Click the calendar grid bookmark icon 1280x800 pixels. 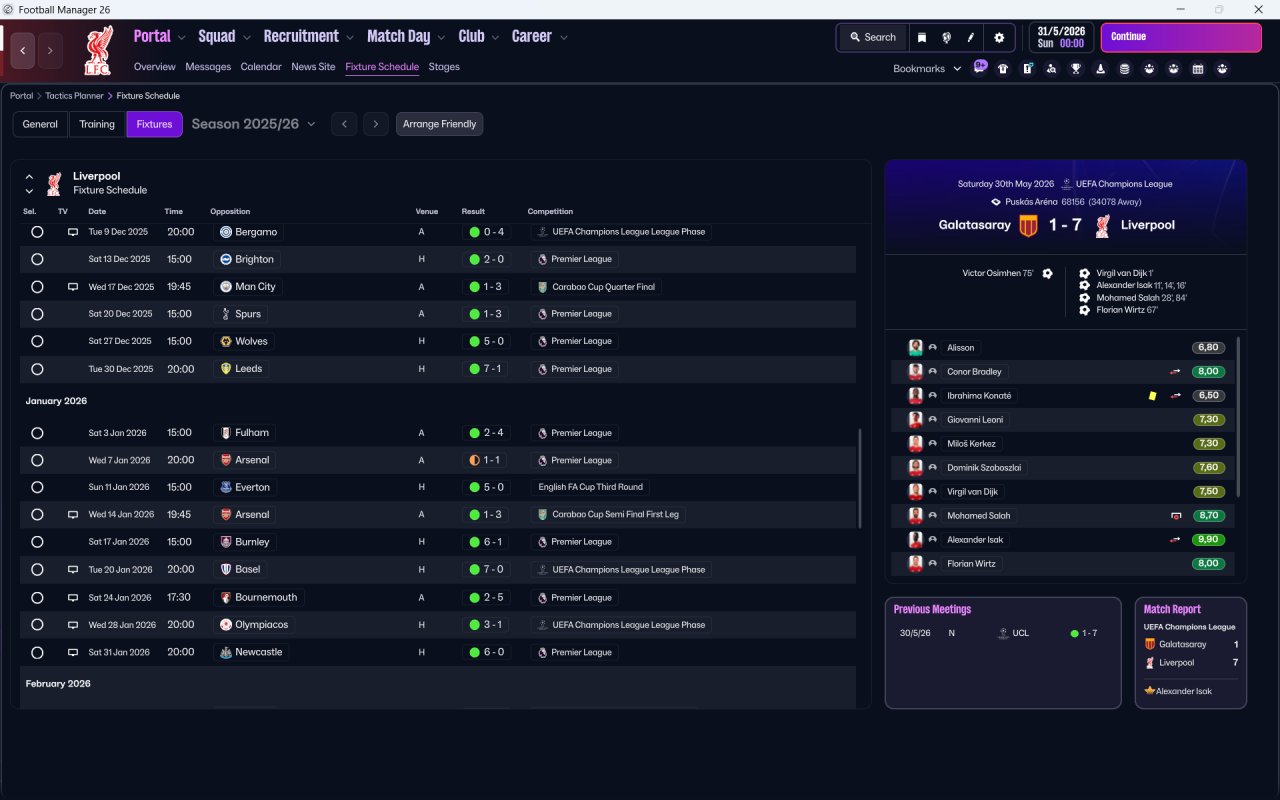tap(1198, 69)
